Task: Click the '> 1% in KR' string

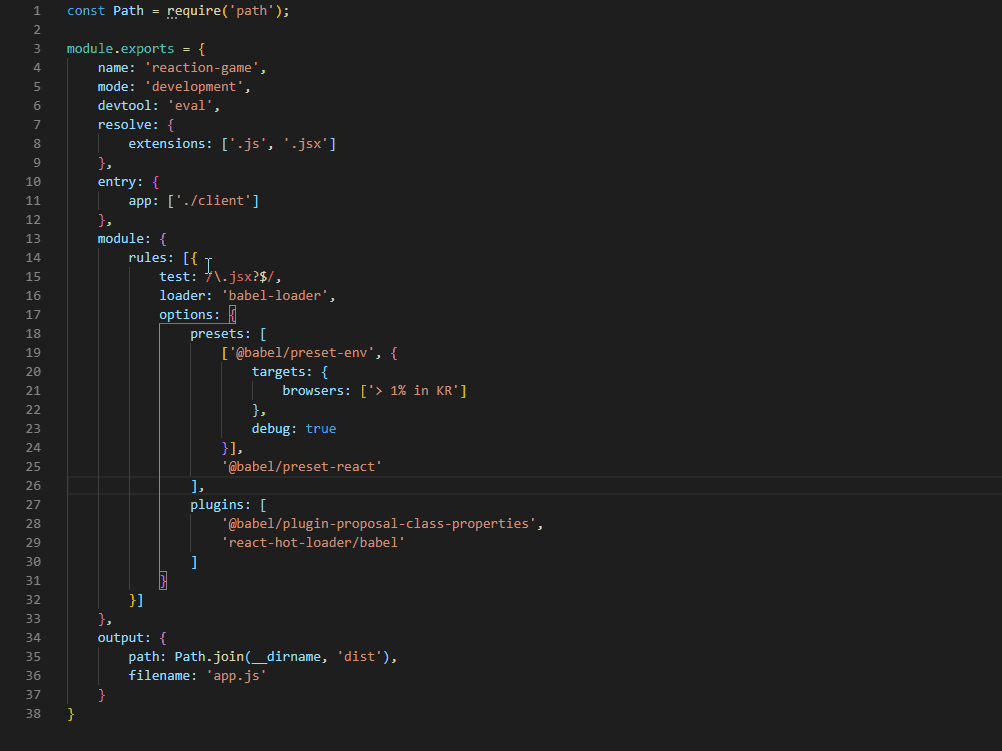Action: pos(413,391)
